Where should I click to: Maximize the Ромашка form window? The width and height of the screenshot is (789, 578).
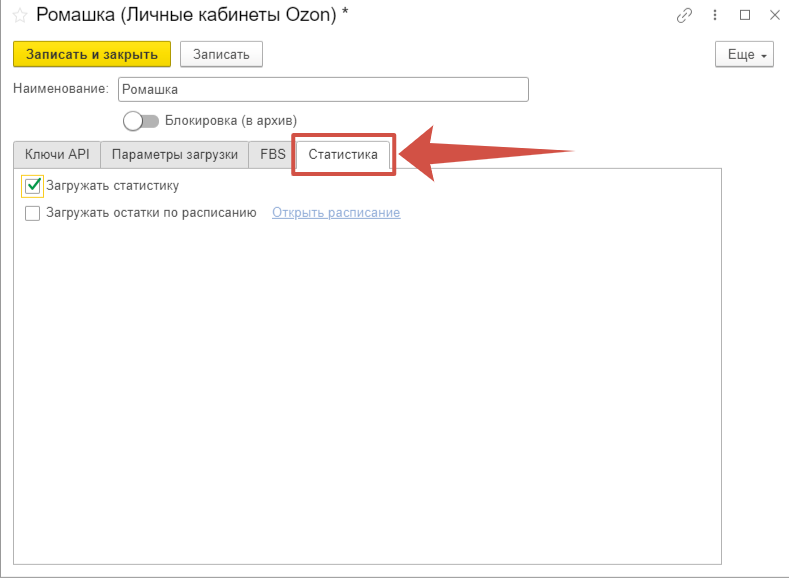click(x=745, y=16)
